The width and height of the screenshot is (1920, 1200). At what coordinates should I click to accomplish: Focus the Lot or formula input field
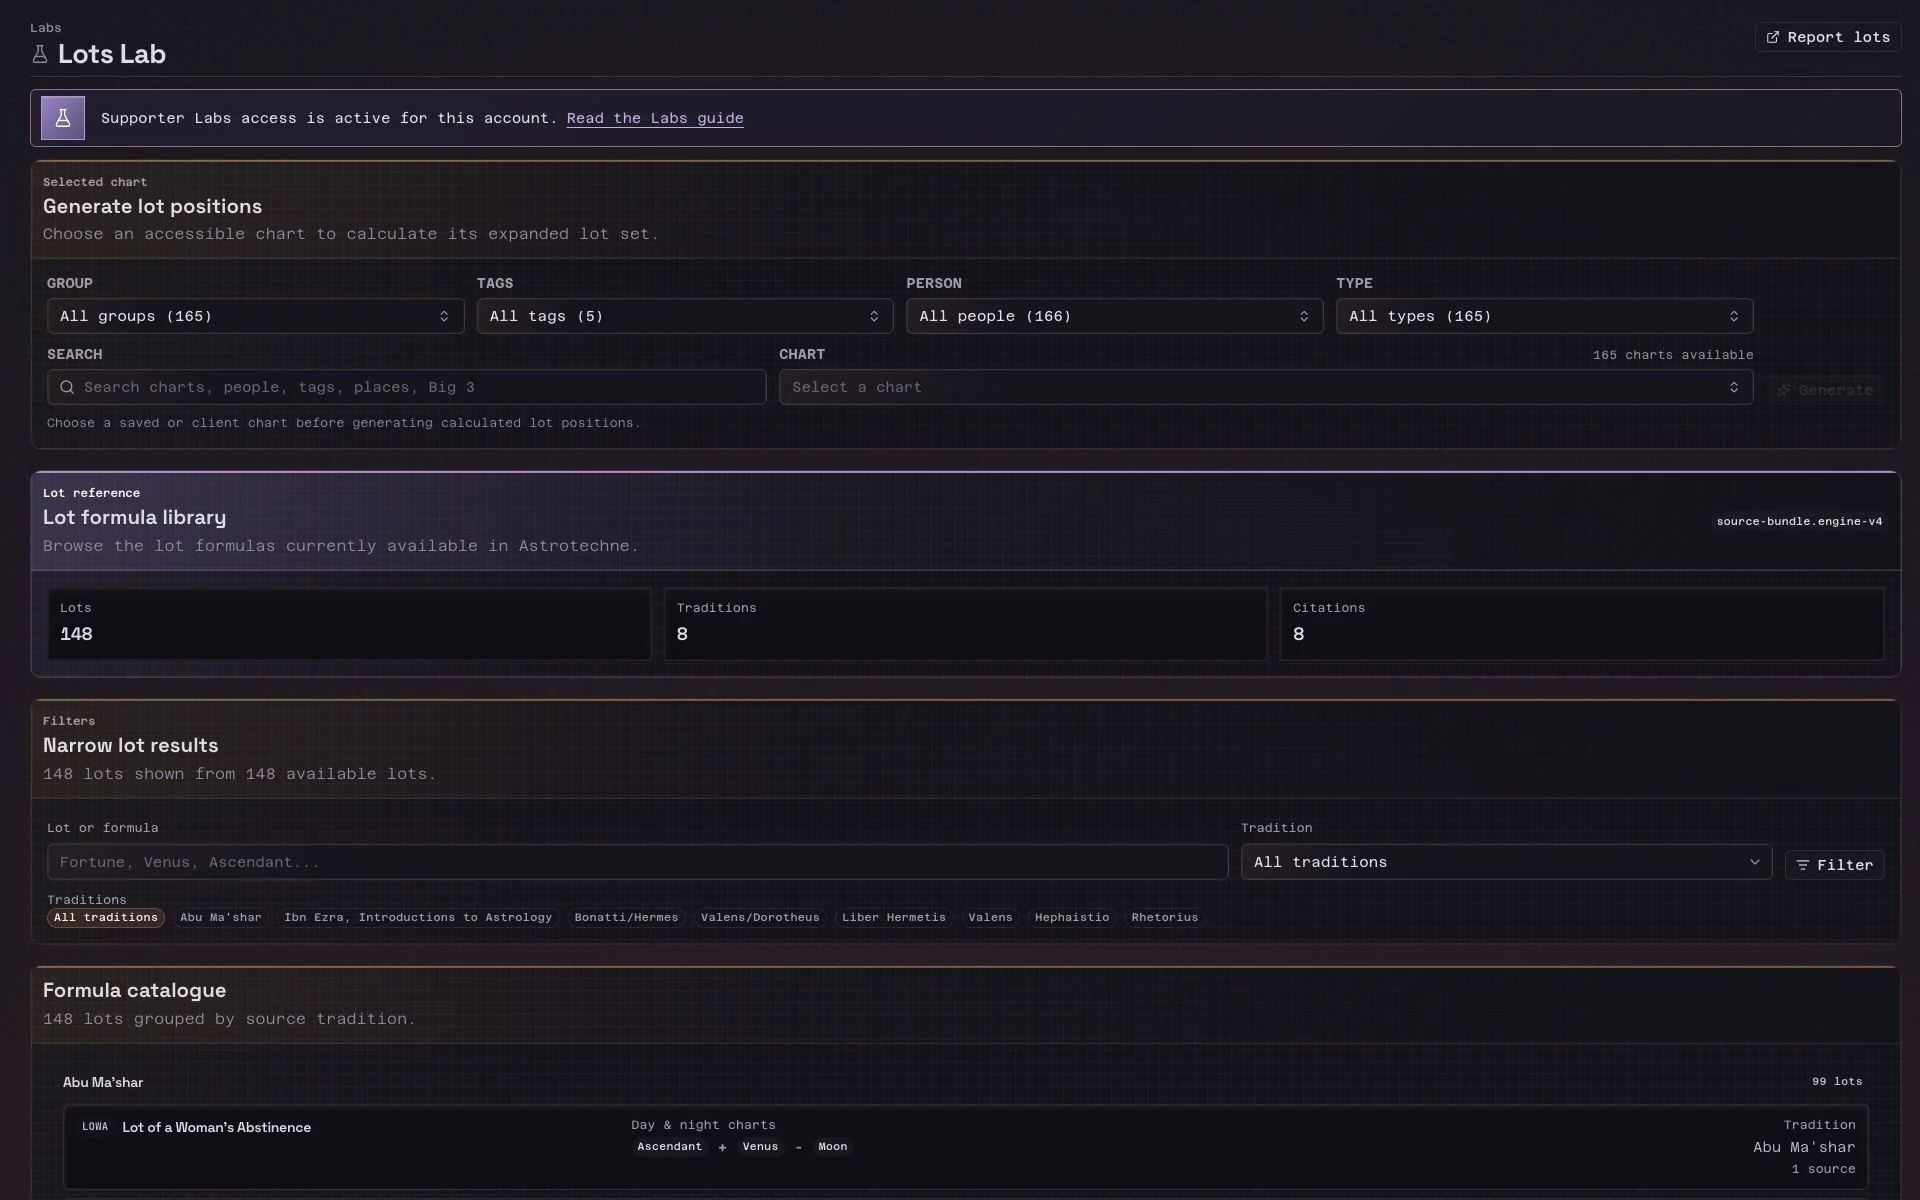tap(637, 862)
